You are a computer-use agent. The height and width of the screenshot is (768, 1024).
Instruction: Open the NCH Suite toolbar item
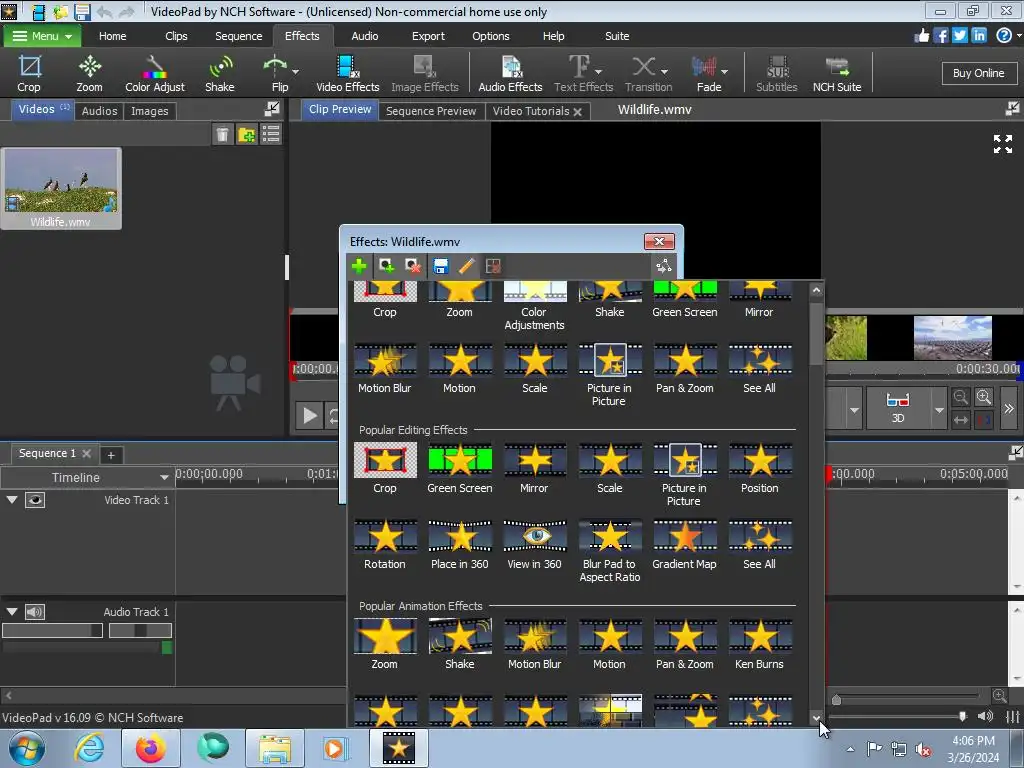point(837,73)
